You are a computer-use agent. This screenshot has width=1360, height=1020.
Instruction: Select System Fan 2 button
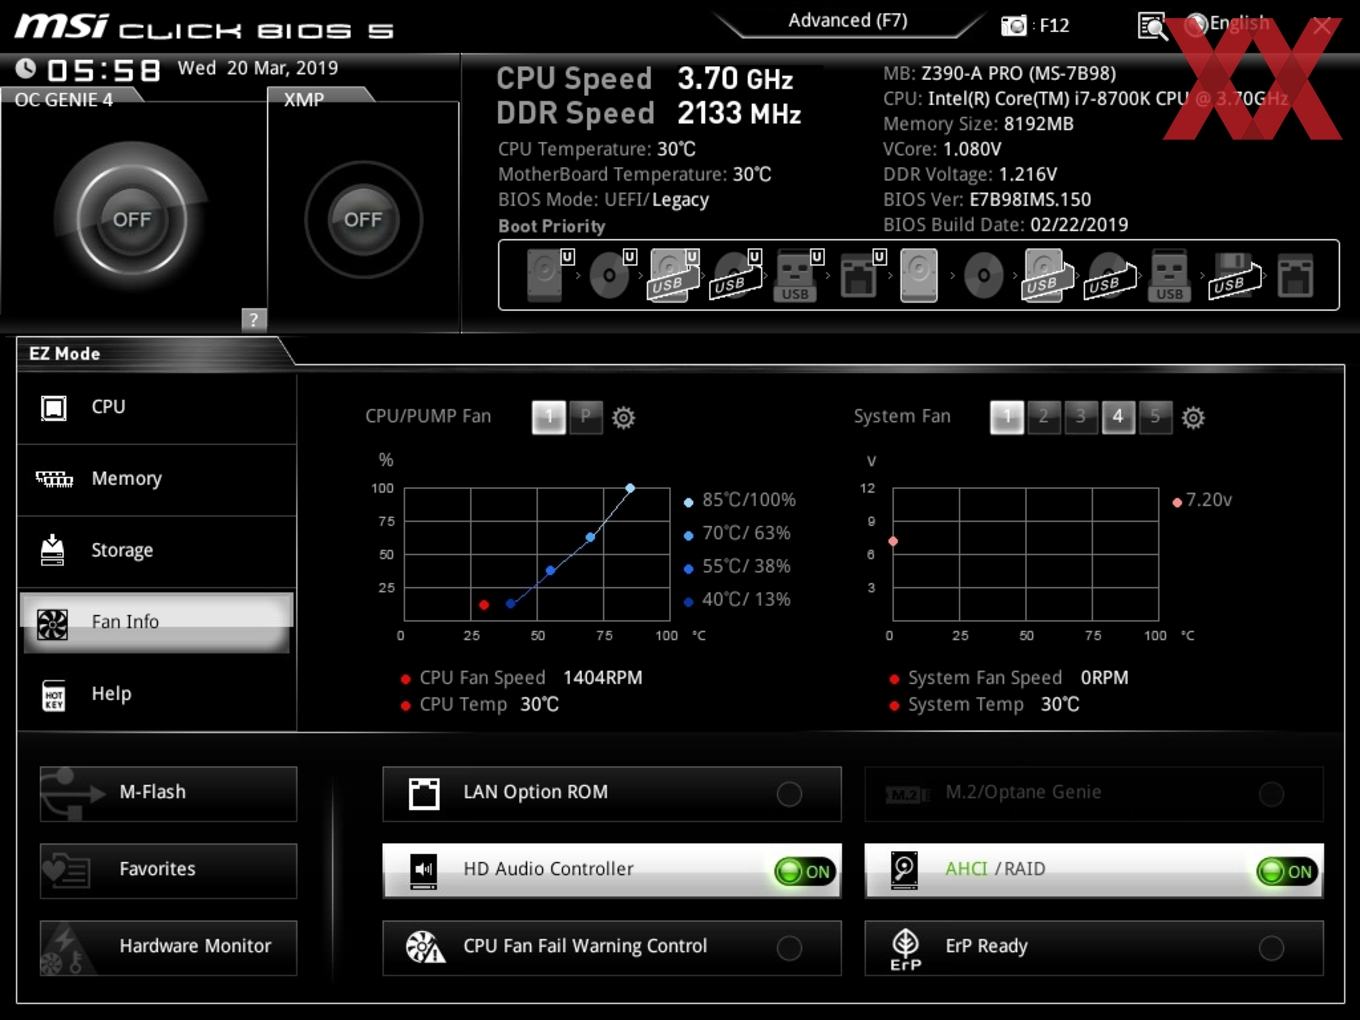(x=1044, y=417)
